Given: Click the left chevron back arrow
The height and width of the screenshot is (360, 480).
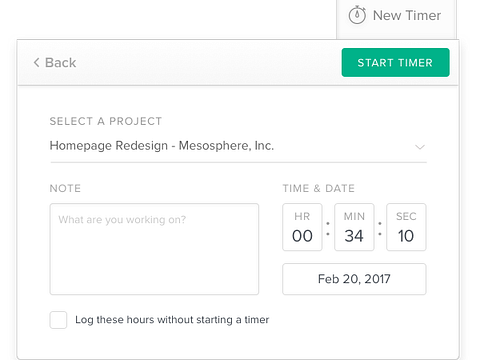Looking at the screenshot, I should tap(36, 62).
